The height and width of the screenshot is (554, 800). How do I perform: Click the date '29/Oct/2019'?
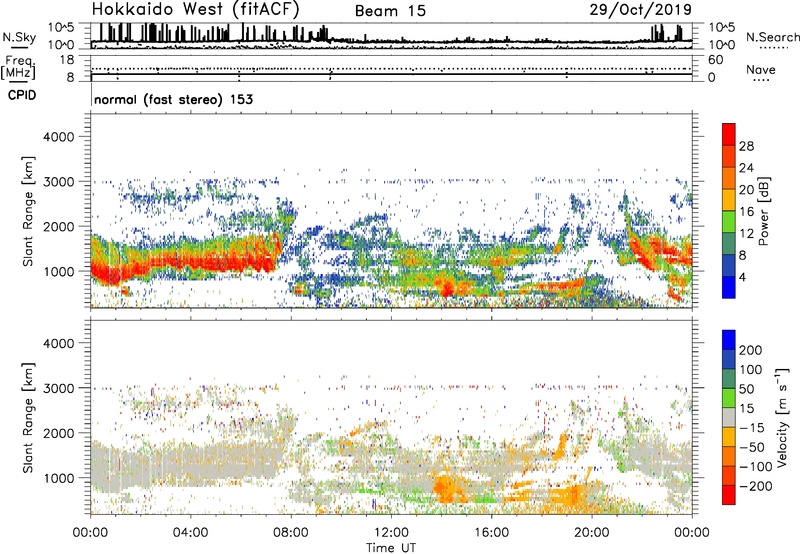click(x=641, y=10)
